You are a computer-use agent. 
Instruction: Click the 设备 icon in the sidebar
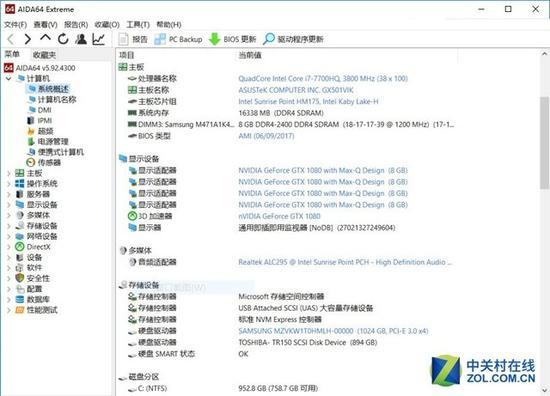coord(20,257)
